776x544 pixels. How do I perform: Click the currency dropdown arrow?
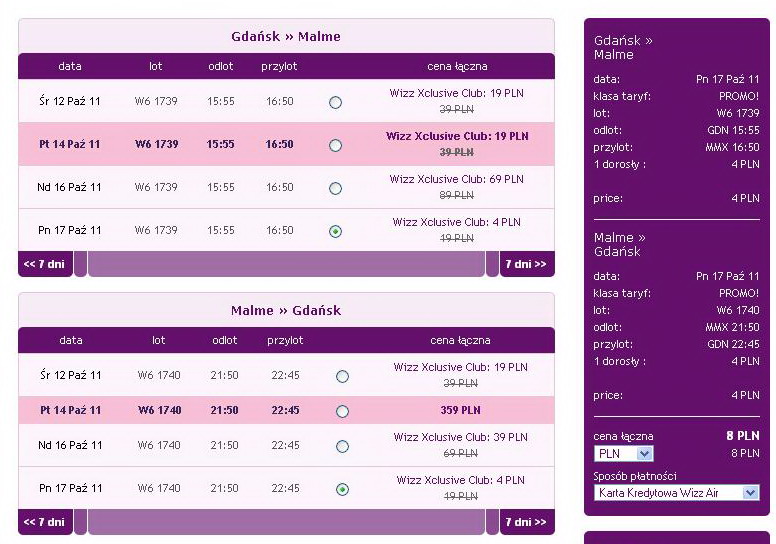point(644,453)
